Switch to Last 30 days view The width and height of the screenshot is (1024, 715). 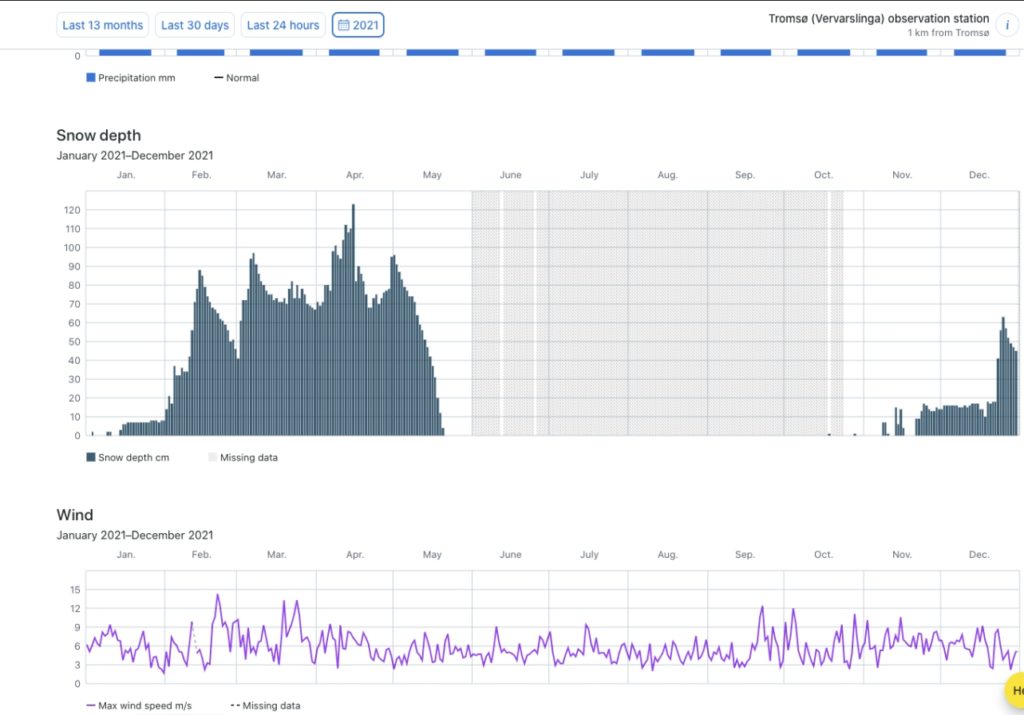click(194, 25)
